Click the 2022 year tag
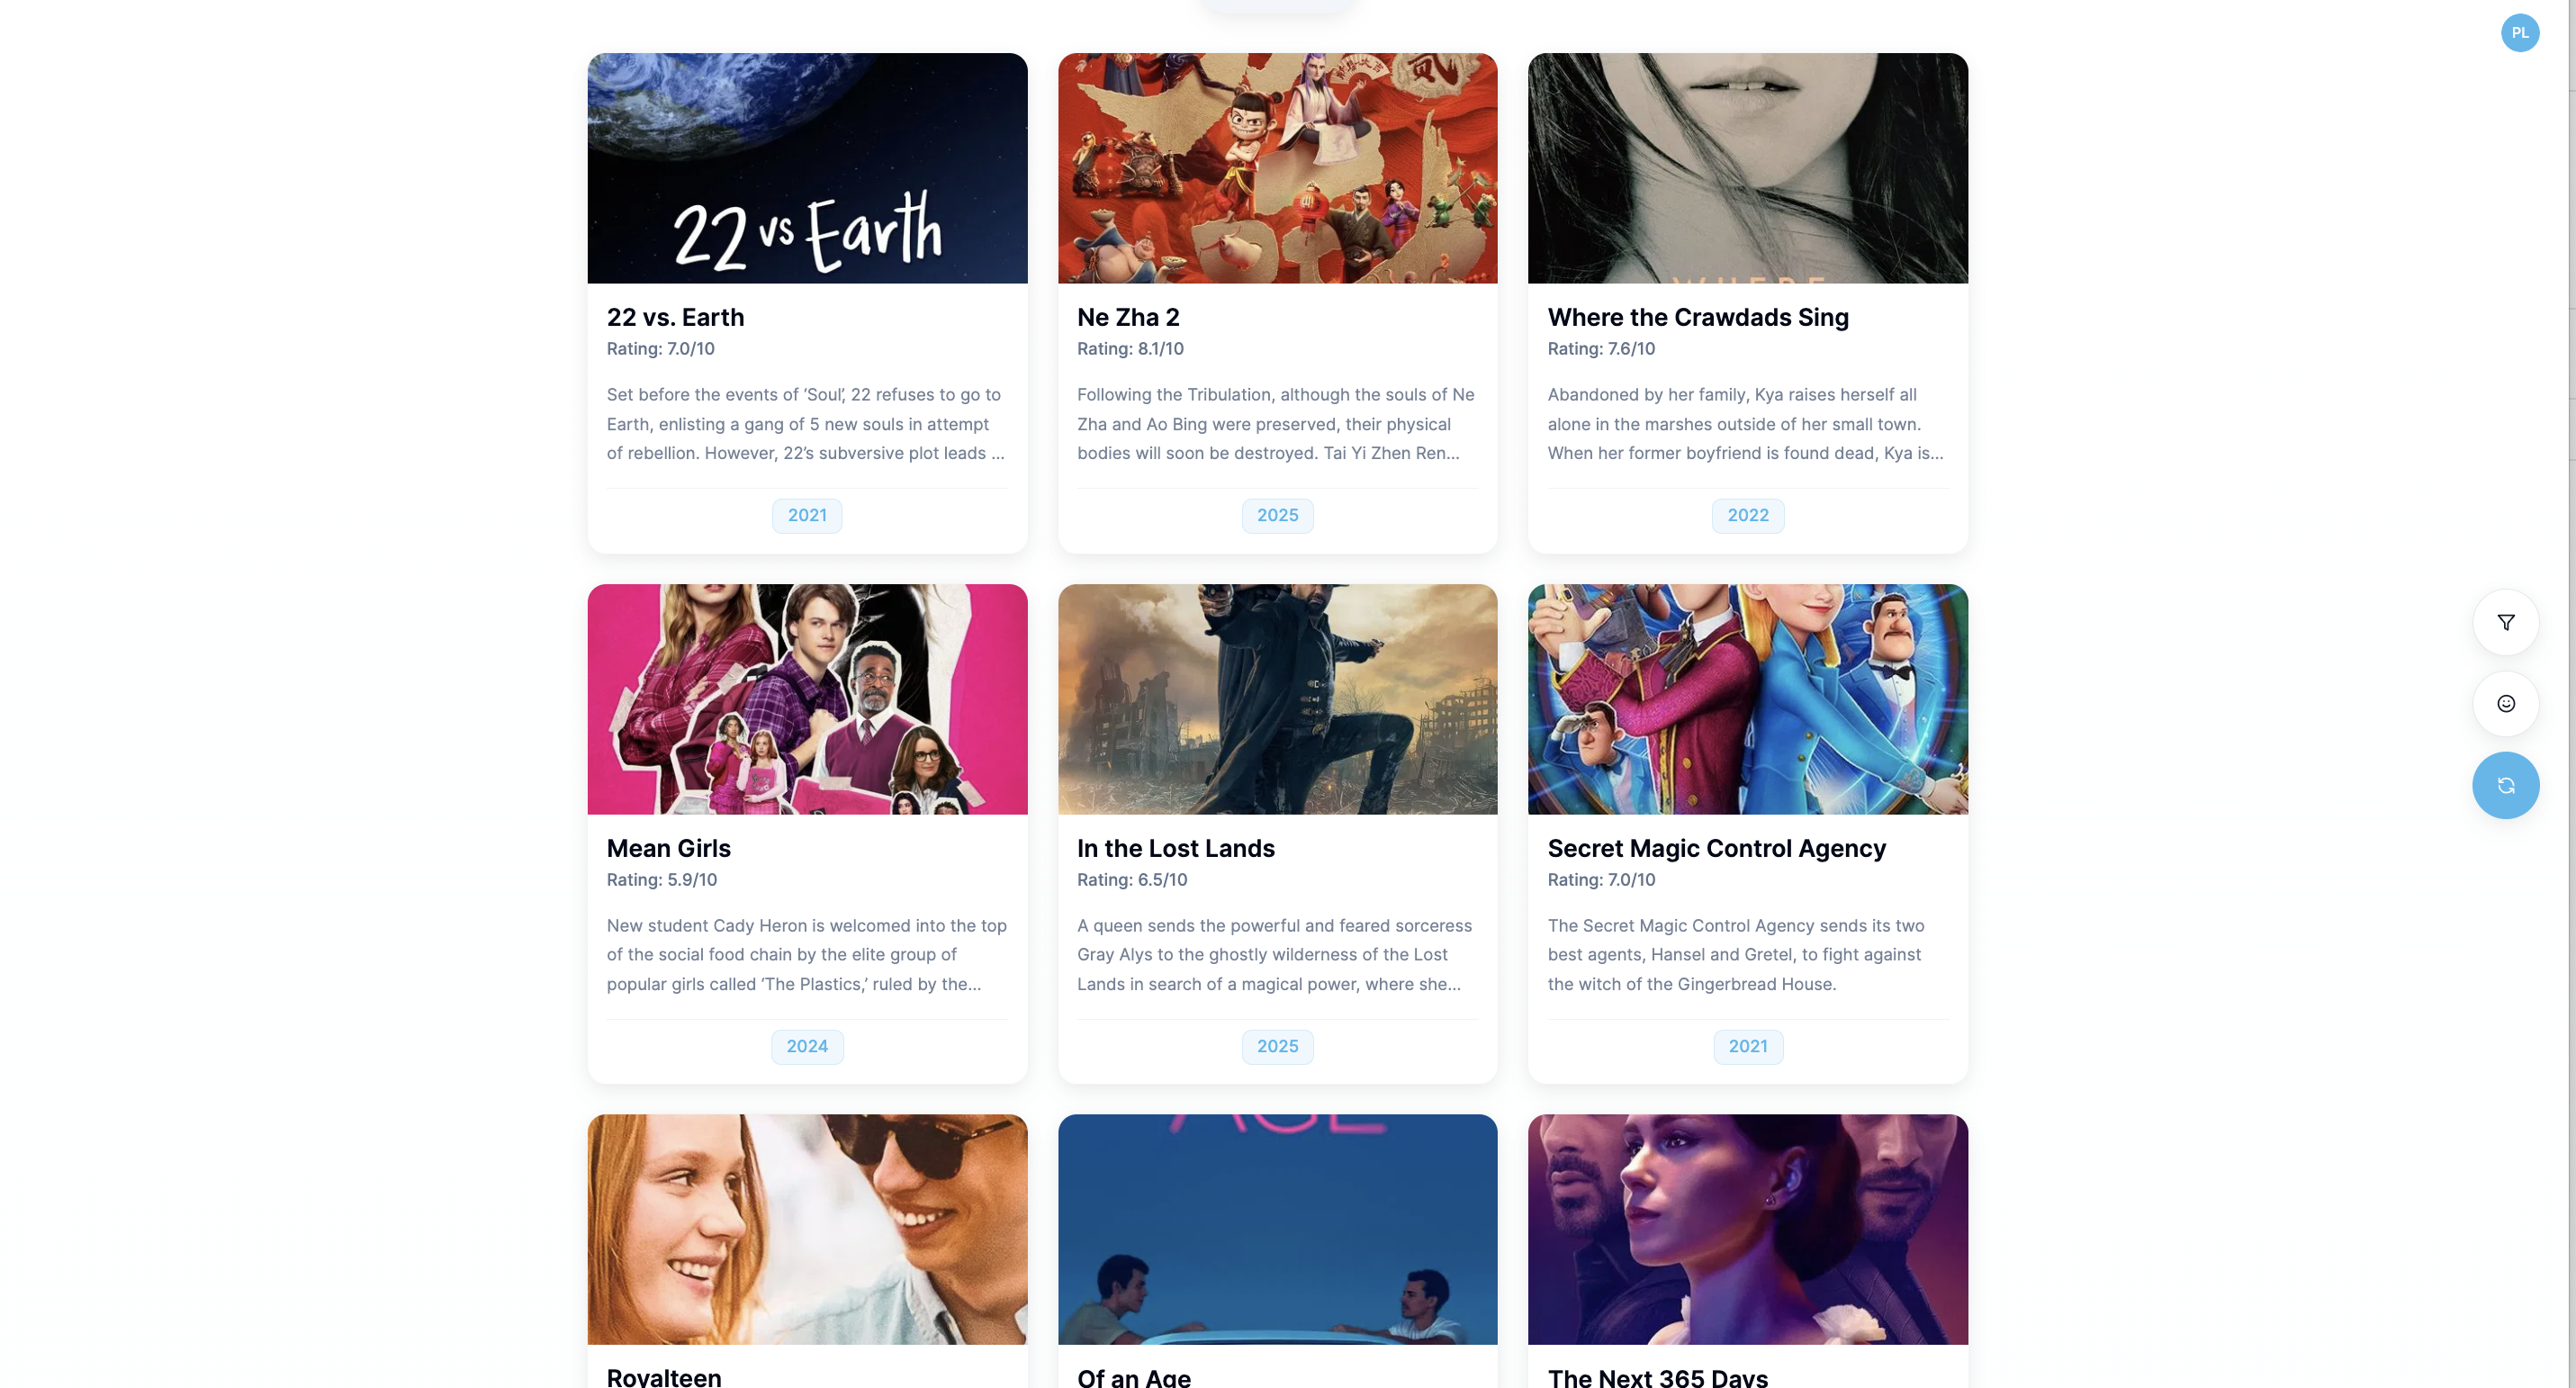The width and height of the screenshot is (2576, 1388). click(x=1747, y=515)
